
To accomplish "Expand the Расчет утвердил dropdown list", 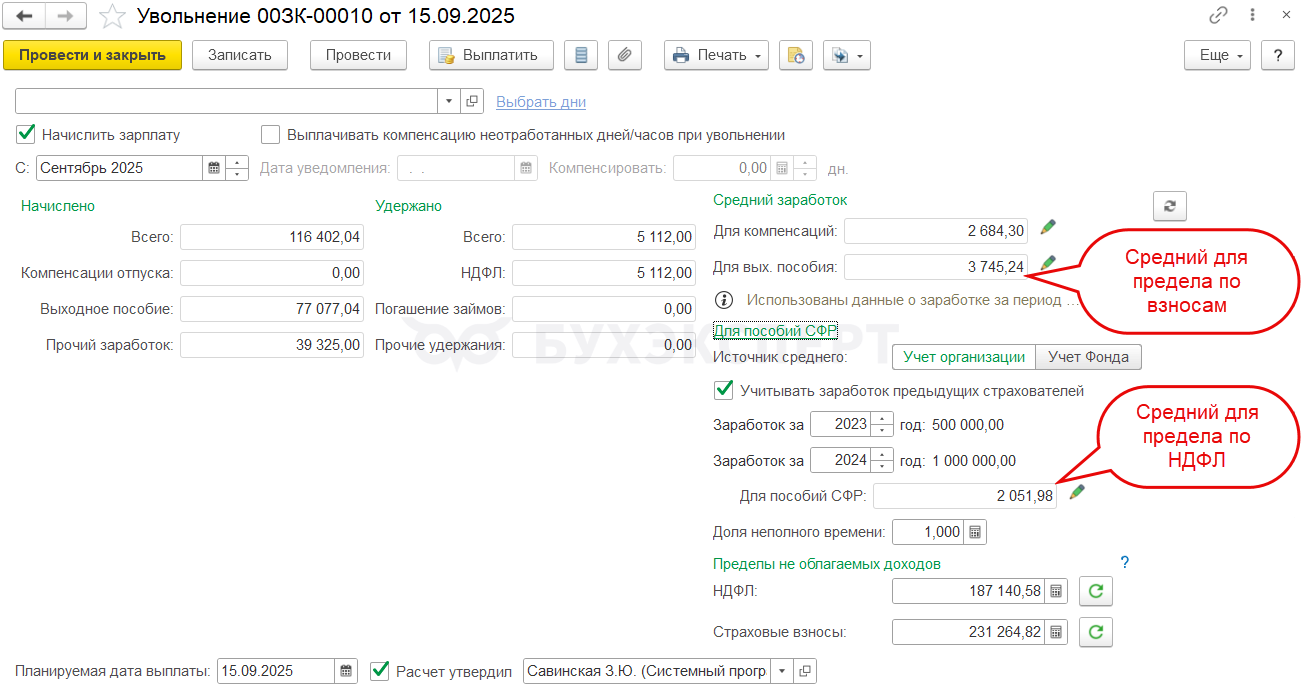I will [781, 671].
